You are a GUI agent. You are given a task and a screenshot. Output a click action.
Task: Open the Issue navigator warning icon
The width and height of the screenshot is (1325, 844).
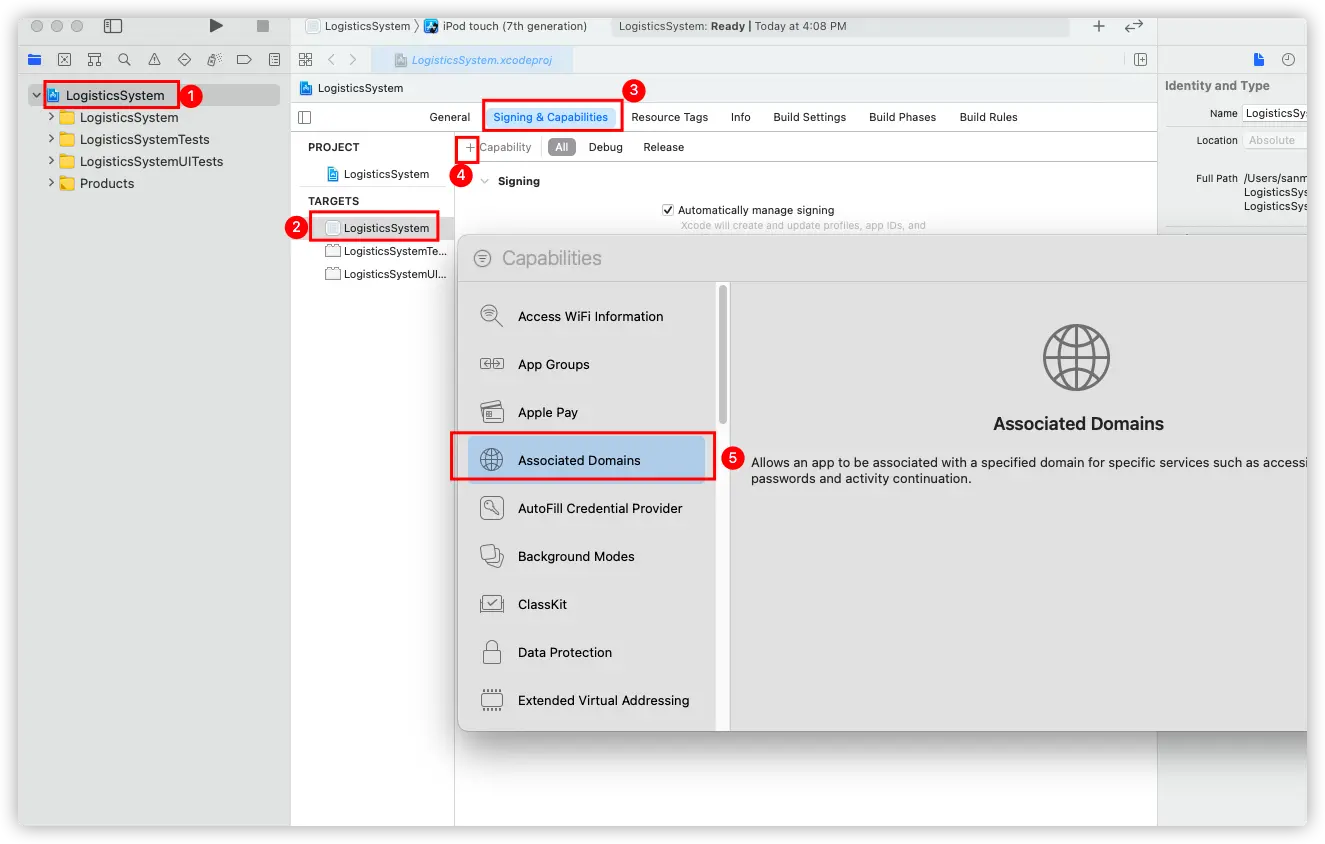(x=154, y=60)
